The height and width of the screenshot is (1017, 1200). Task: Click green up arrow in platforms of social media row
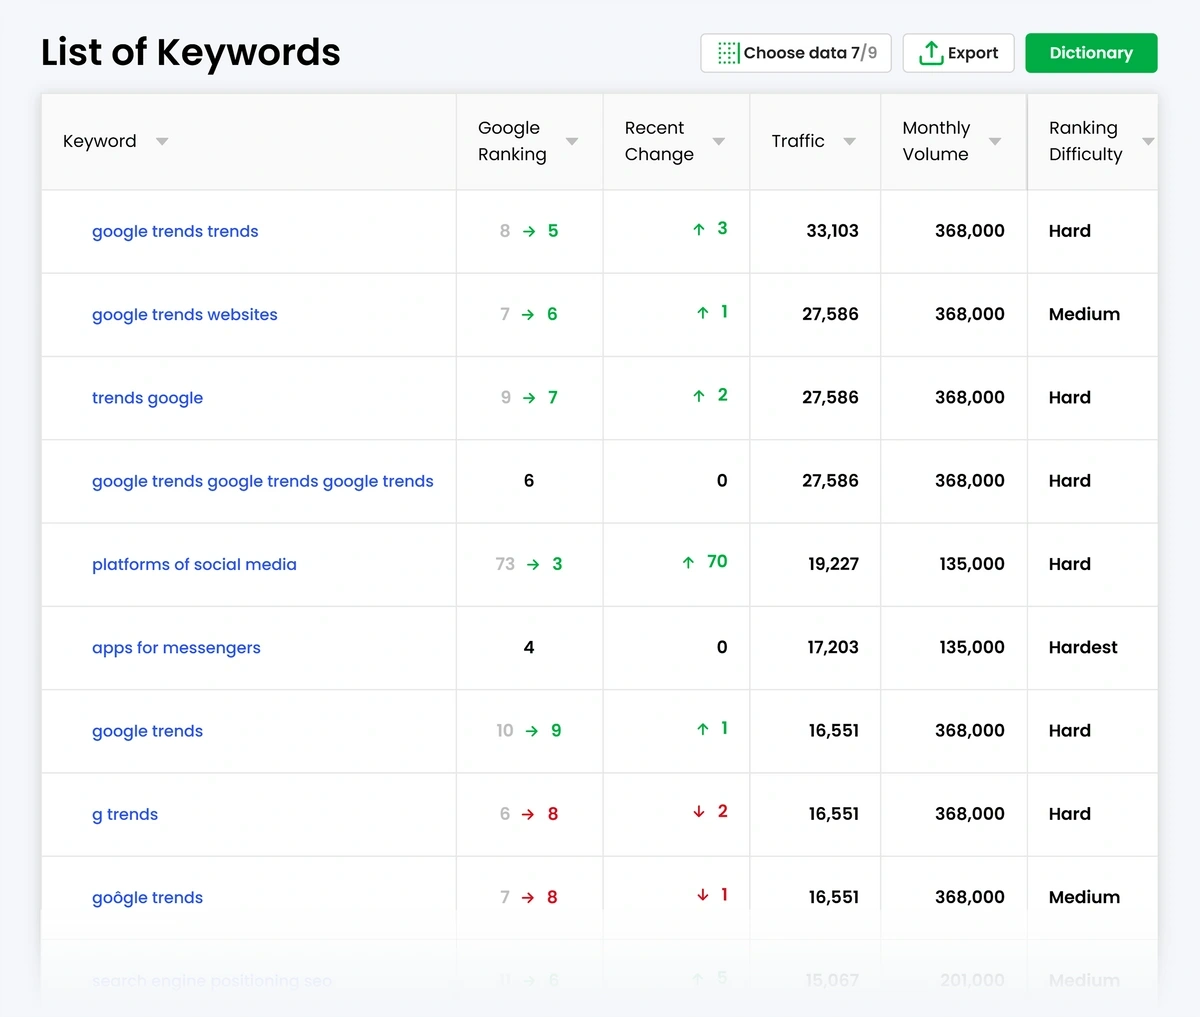pyautogui.click(x=688, y=562)
